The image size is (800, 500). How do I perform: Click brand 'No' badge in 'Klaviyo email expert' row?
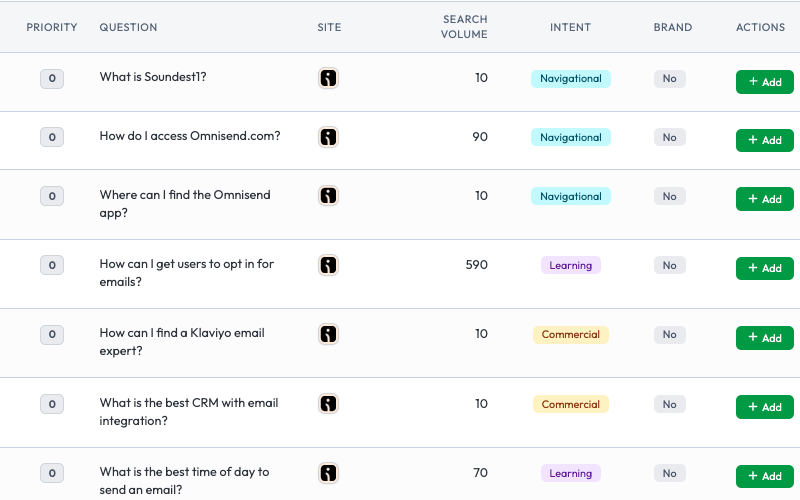pyautogui.click(x=670, y=335)
